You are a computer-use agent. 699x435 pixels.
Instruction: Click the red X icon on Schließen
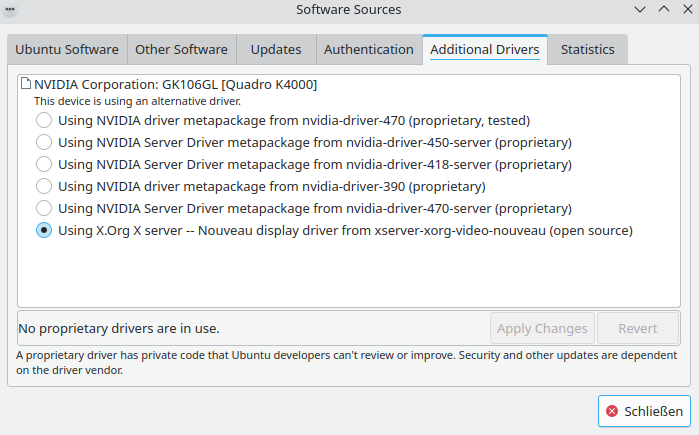(612, 411)
